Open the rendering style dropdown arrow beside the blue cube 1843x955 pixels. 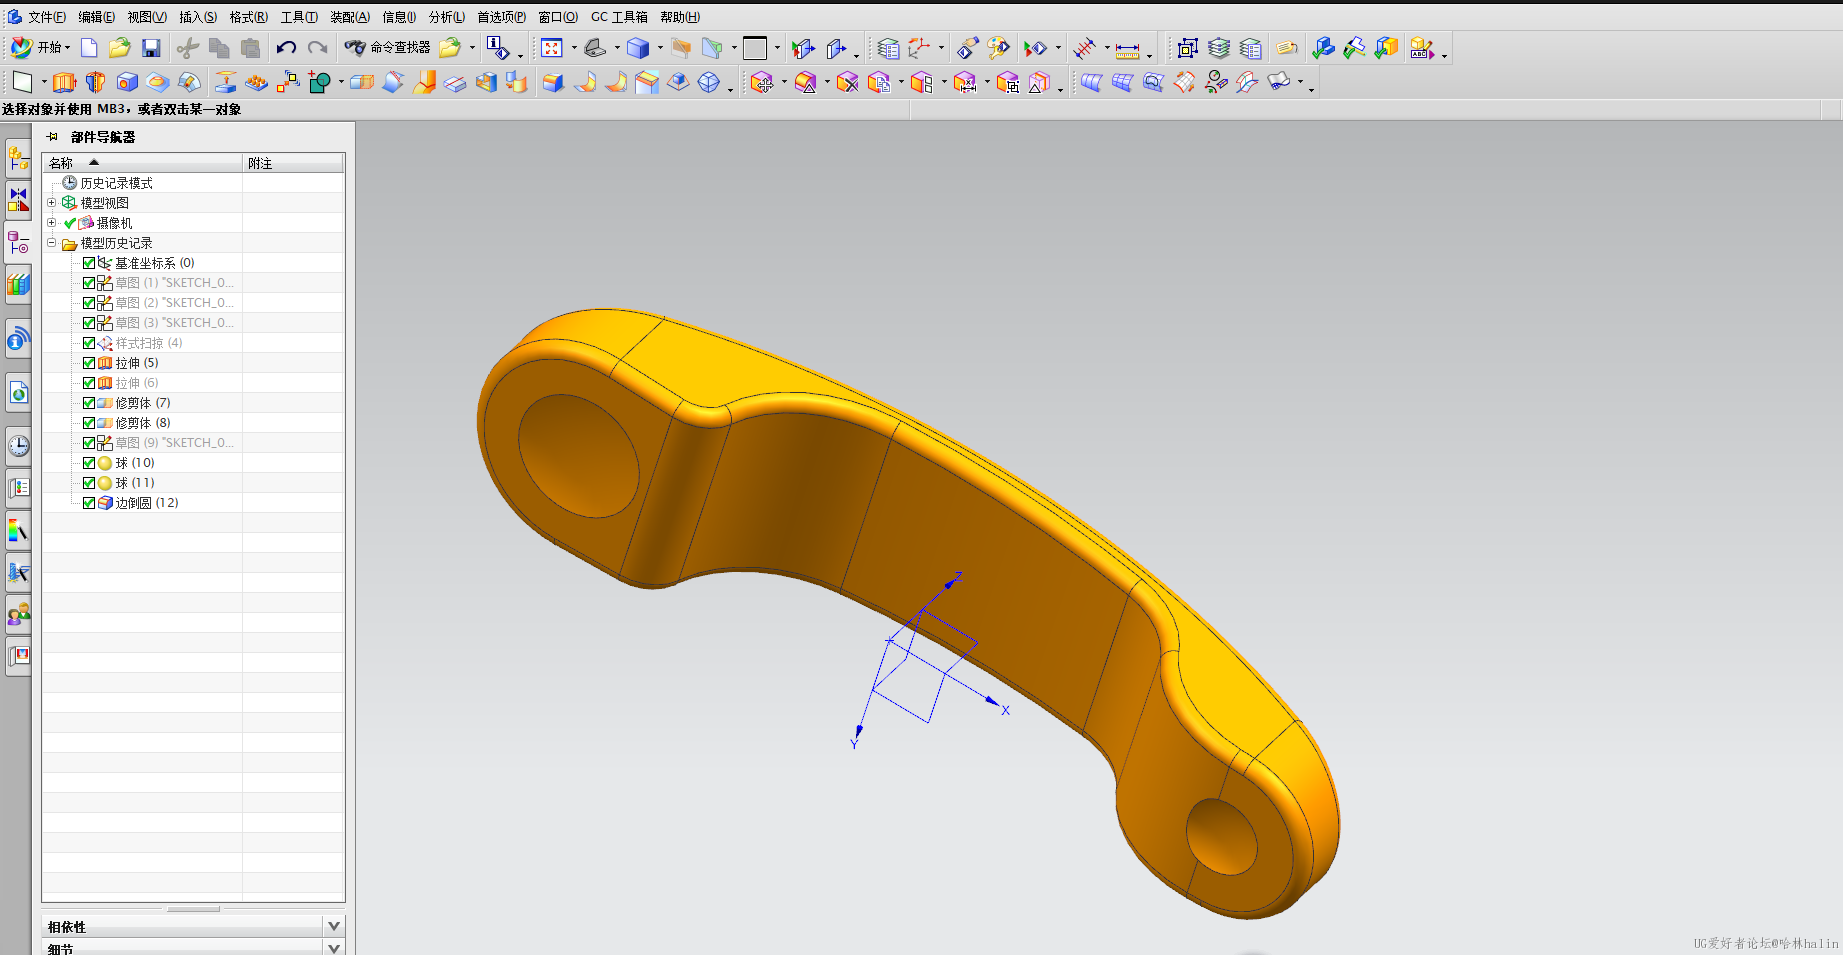pos(660,48)
